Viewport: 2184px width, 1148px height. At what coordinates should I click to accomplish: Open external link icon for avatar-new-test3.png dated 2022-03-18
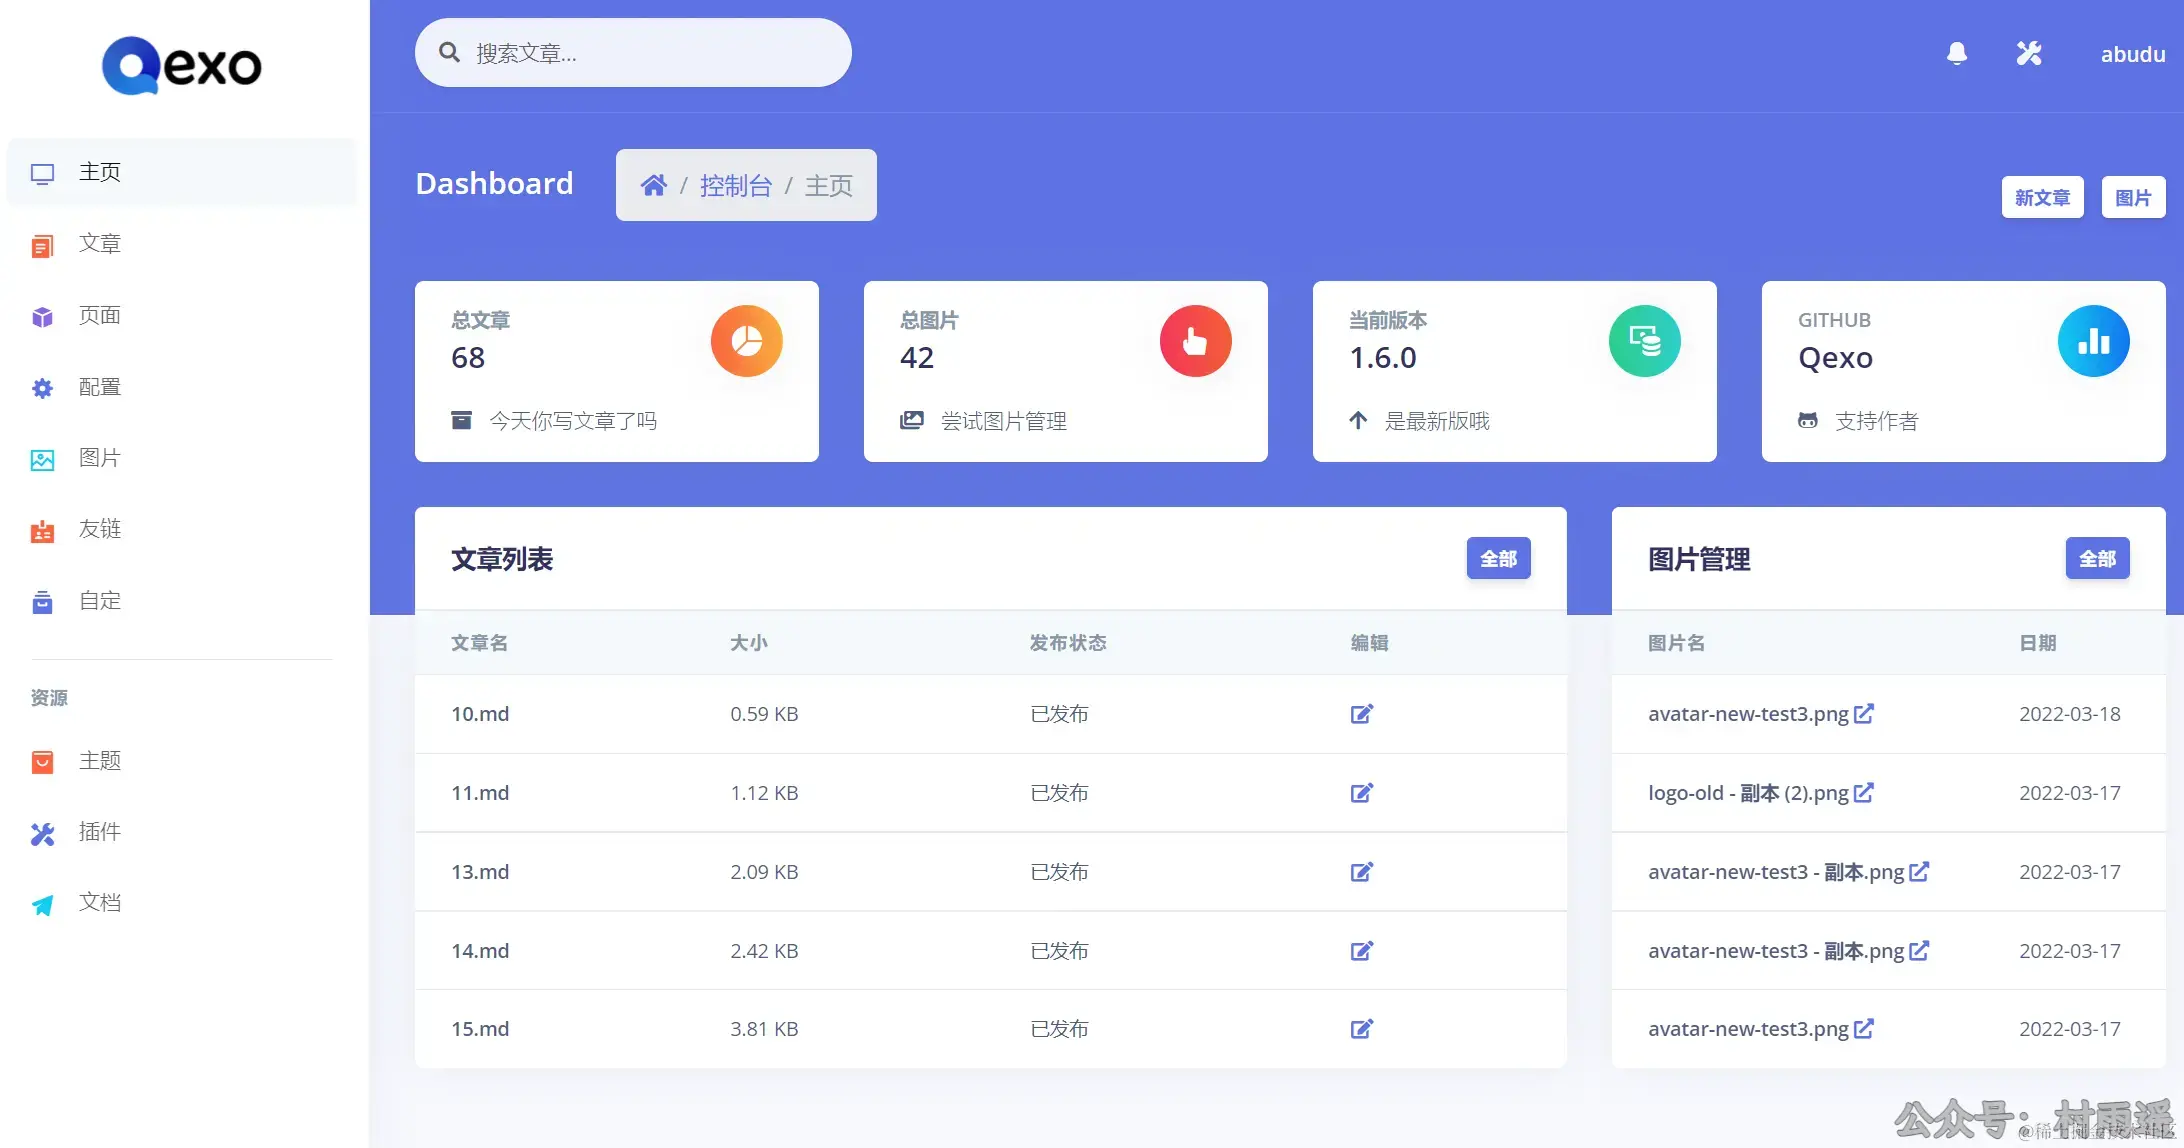click(1863, 714)
